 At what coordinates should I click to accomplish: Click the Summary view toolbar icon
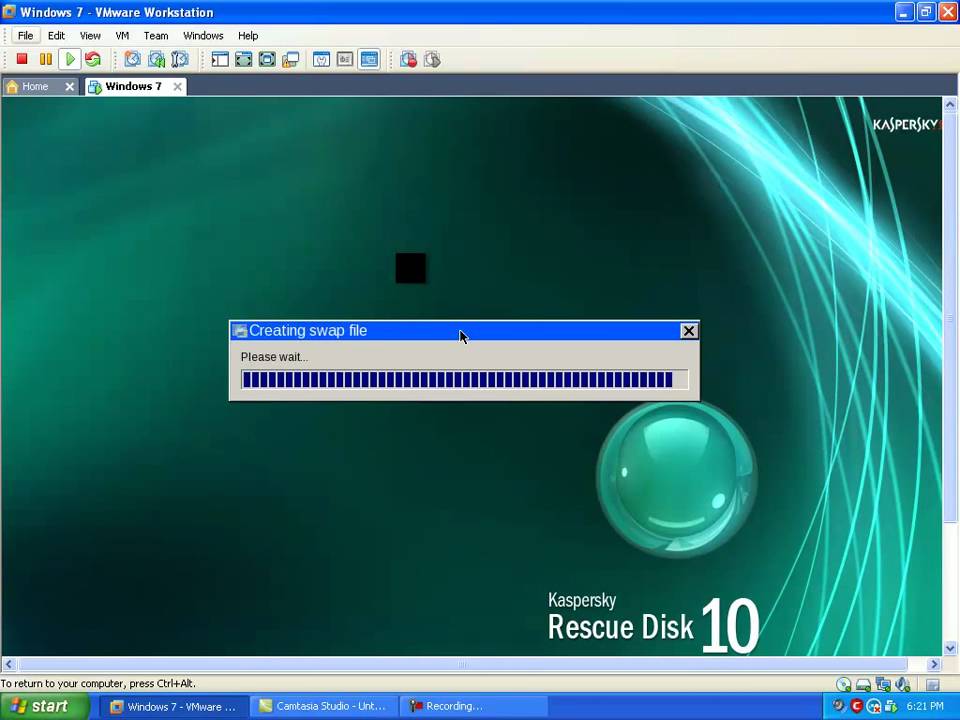tap(321, 59)
